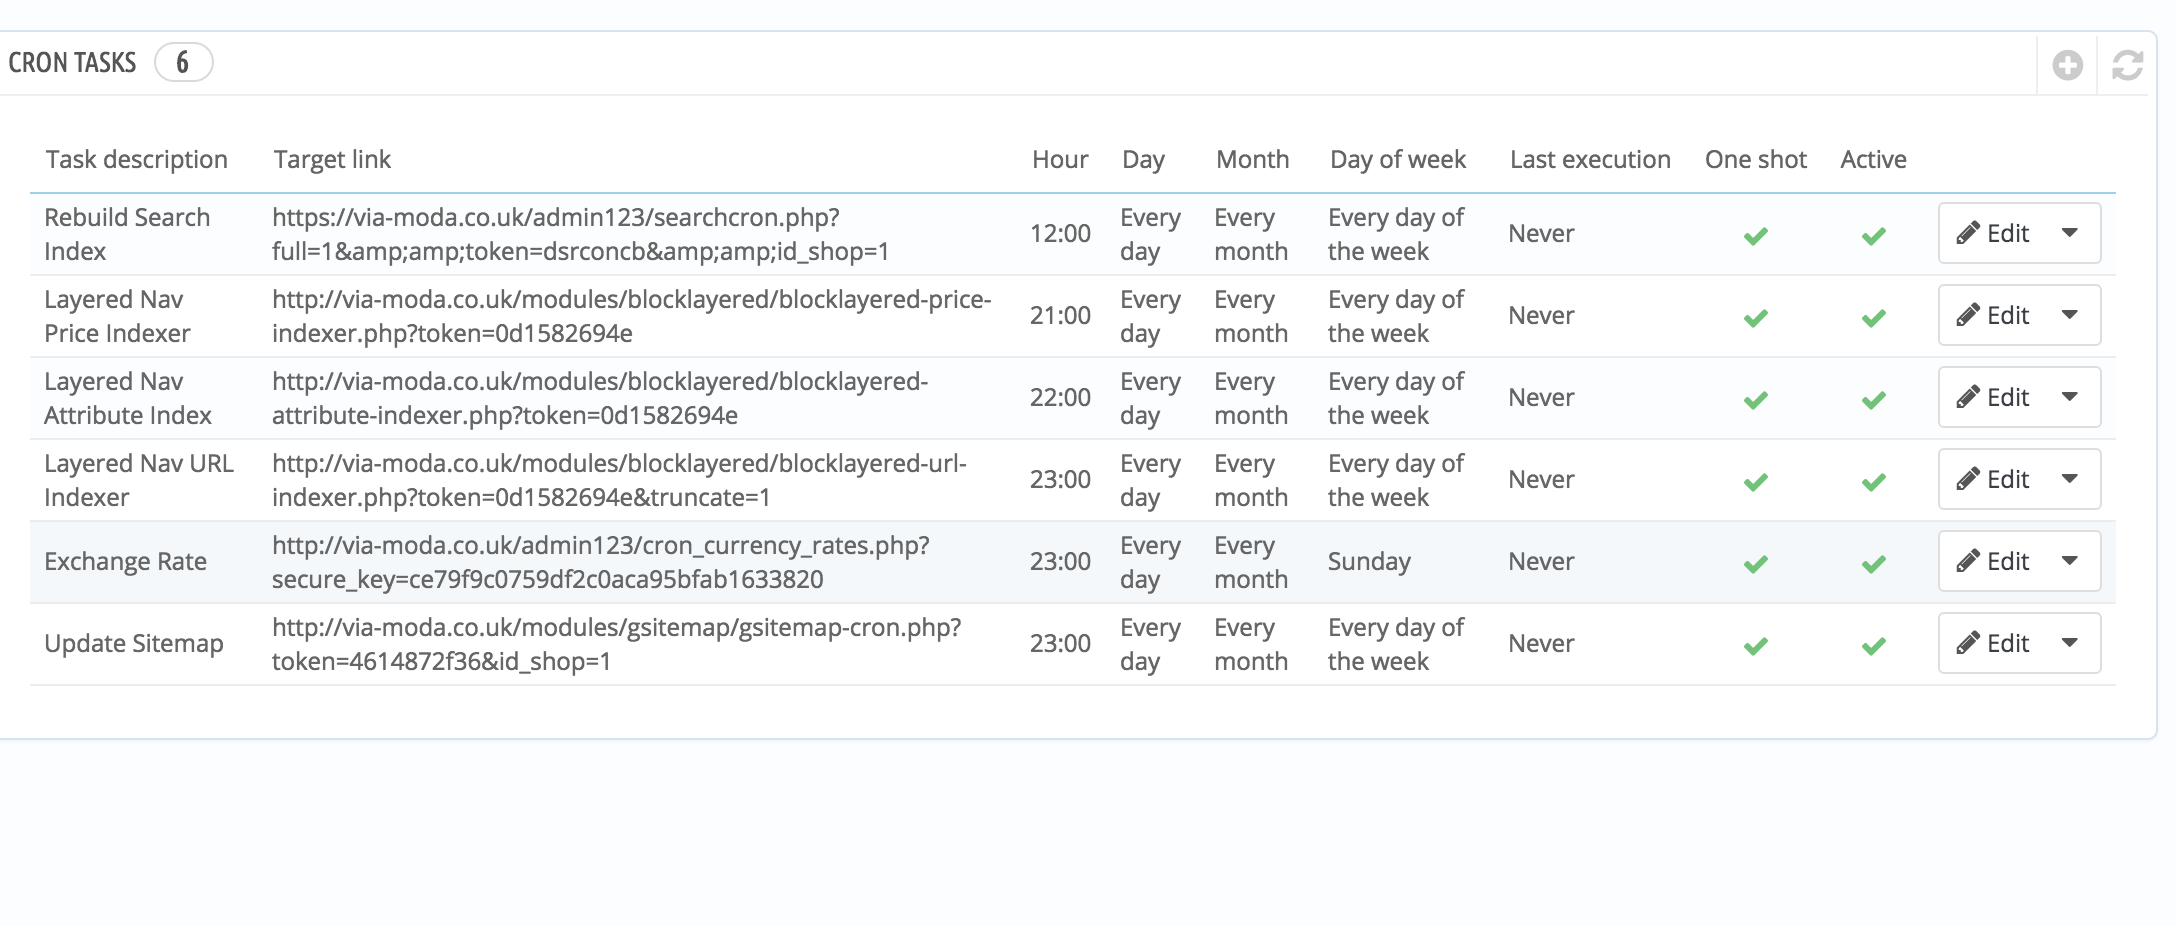The width and height of the screenshot is (2176, 926).
Task: Toggle One shot checkmark for Layered Nav URL Indexer
Action: (x=1755, y=482)
